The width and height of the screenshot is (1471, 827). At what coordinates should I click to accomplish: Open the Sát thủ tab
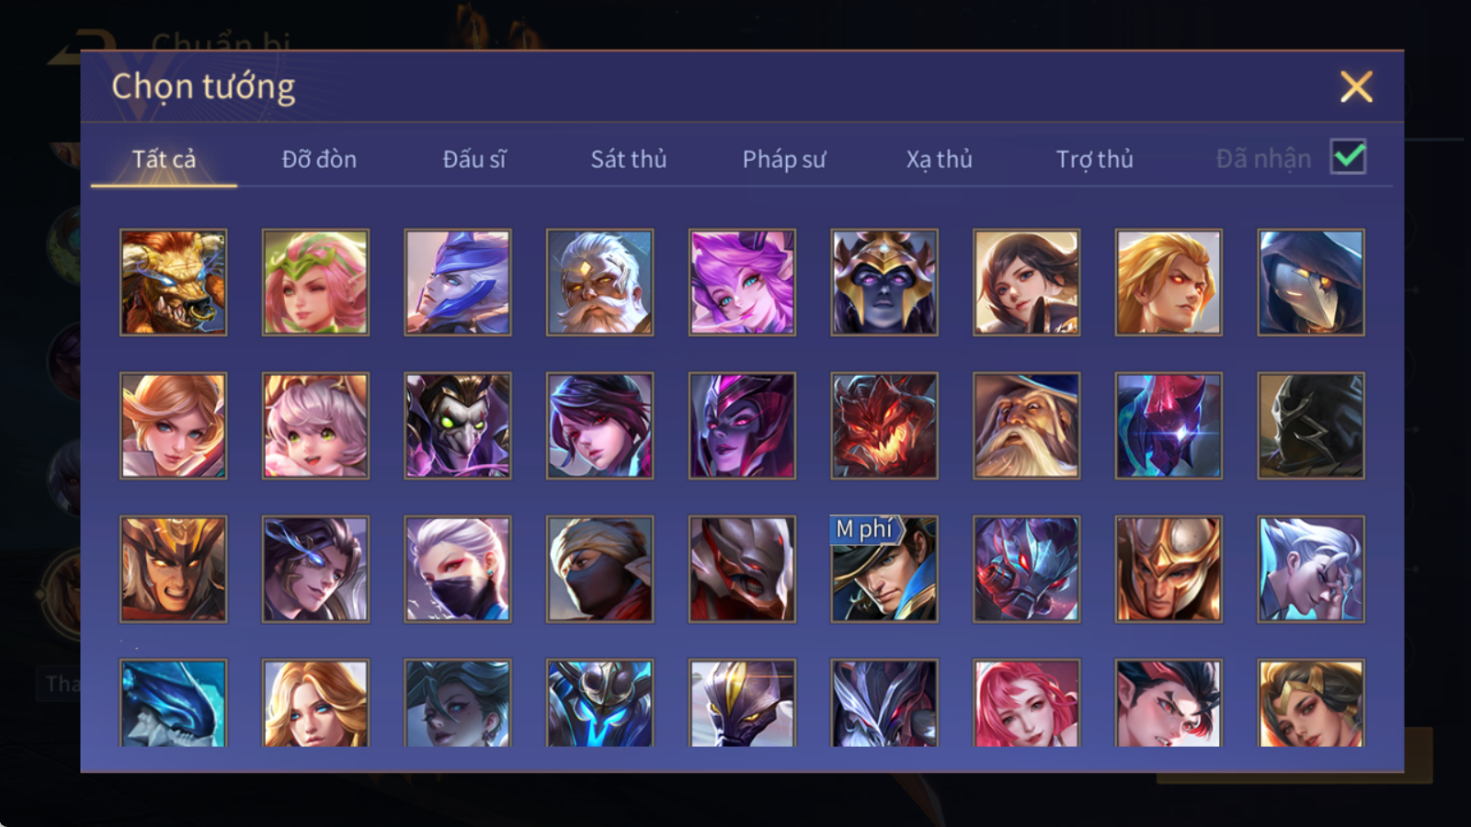(x=628, y=159)
